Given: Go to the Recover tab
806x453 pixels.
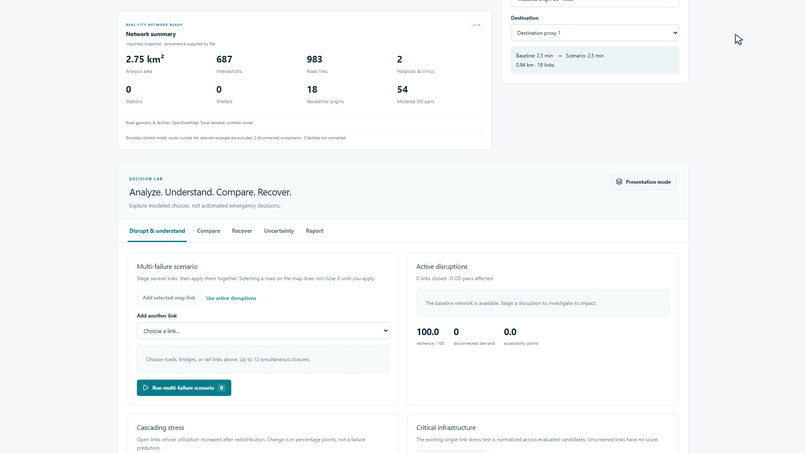Looking at the screenshot, I should tap(242, 231).
